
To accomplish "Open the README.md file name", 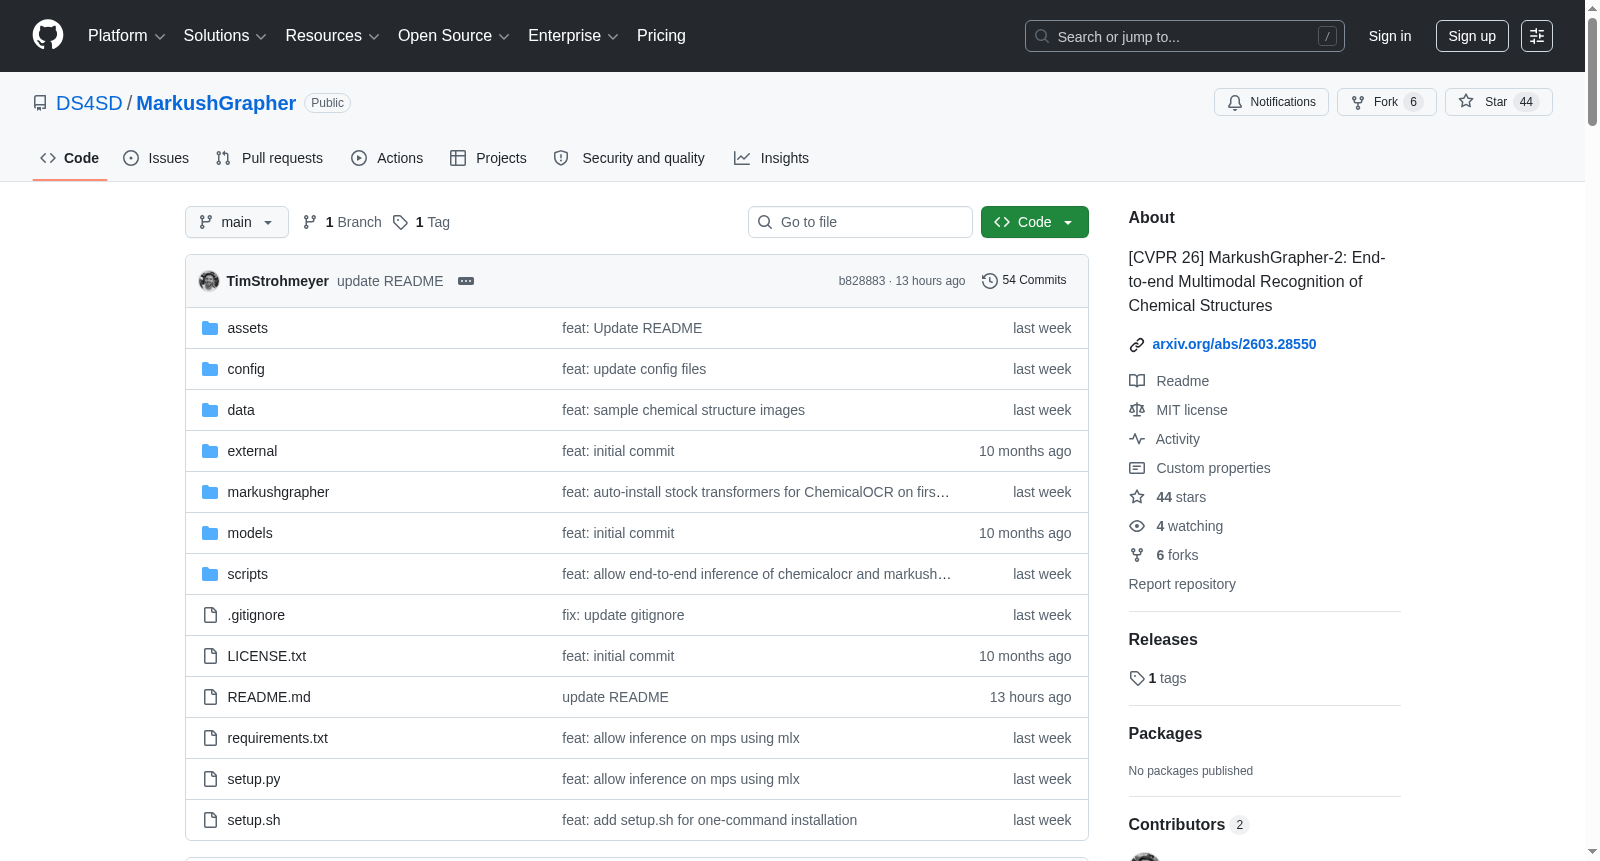I will [269, 697].
